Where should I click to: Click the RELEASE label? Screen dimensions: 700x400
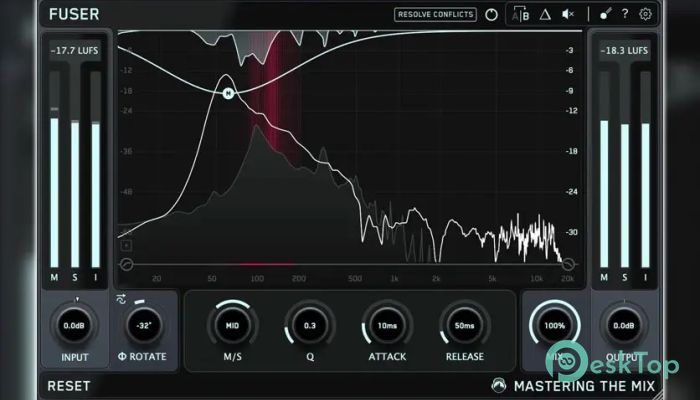464,357
